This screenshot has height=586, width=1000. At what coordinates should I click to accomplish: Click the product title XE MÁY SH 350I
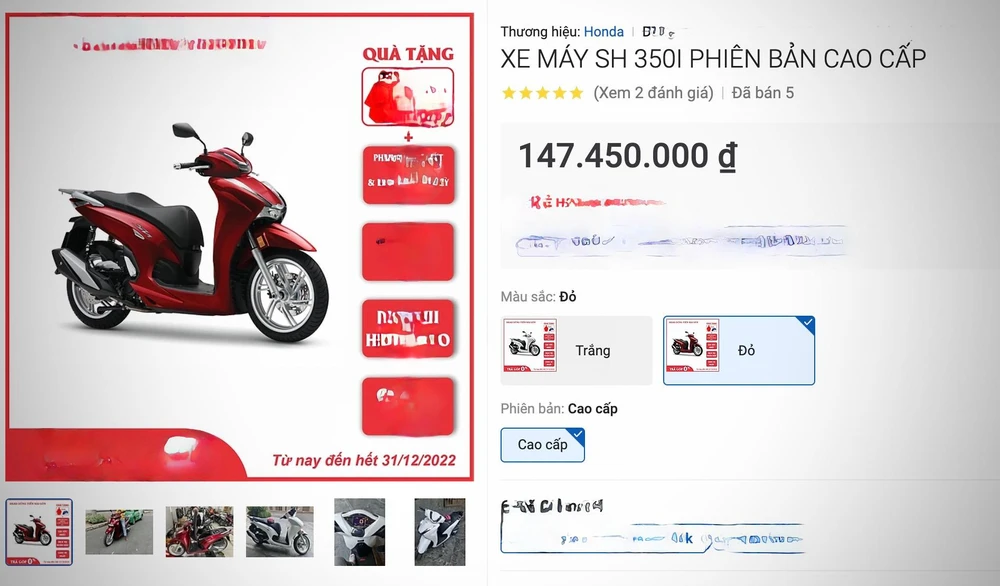pos(713,59)
